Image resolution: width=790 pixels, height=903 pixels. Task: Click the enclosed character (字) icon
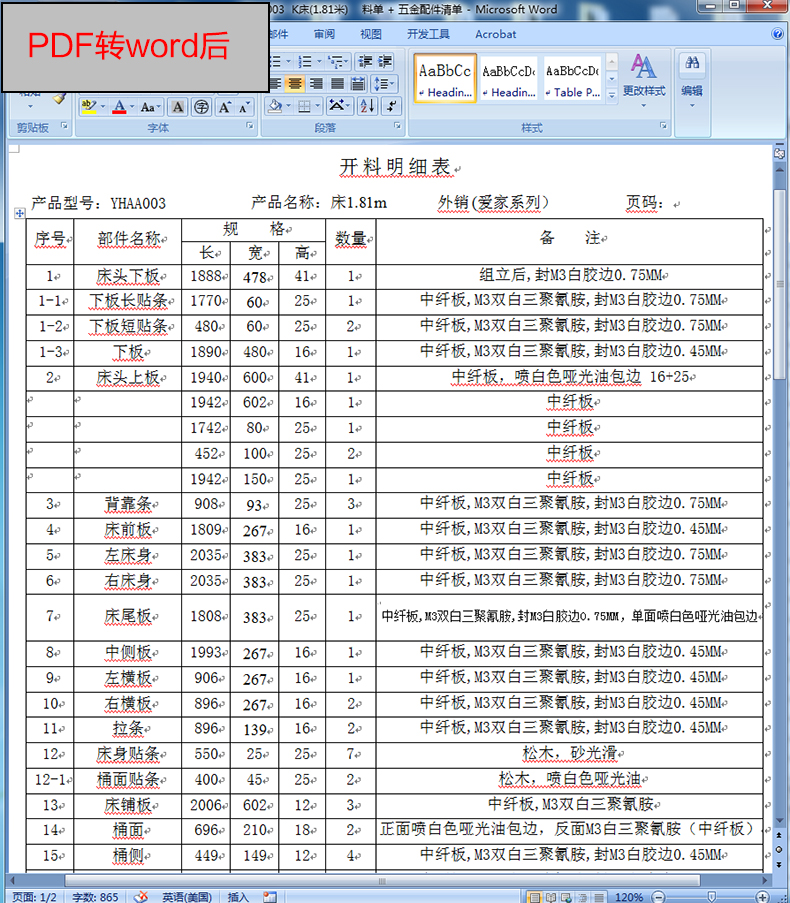click(201, 107)
